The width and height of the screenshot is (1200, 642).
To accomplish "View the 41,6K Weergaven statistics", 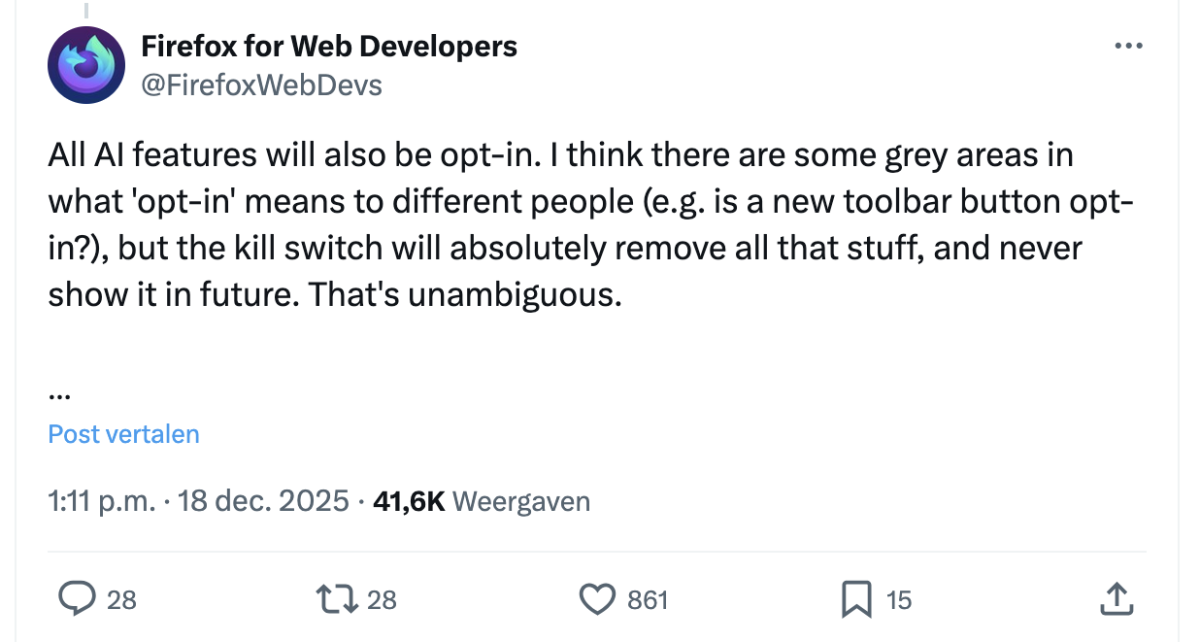I will (x=481, y=501).
